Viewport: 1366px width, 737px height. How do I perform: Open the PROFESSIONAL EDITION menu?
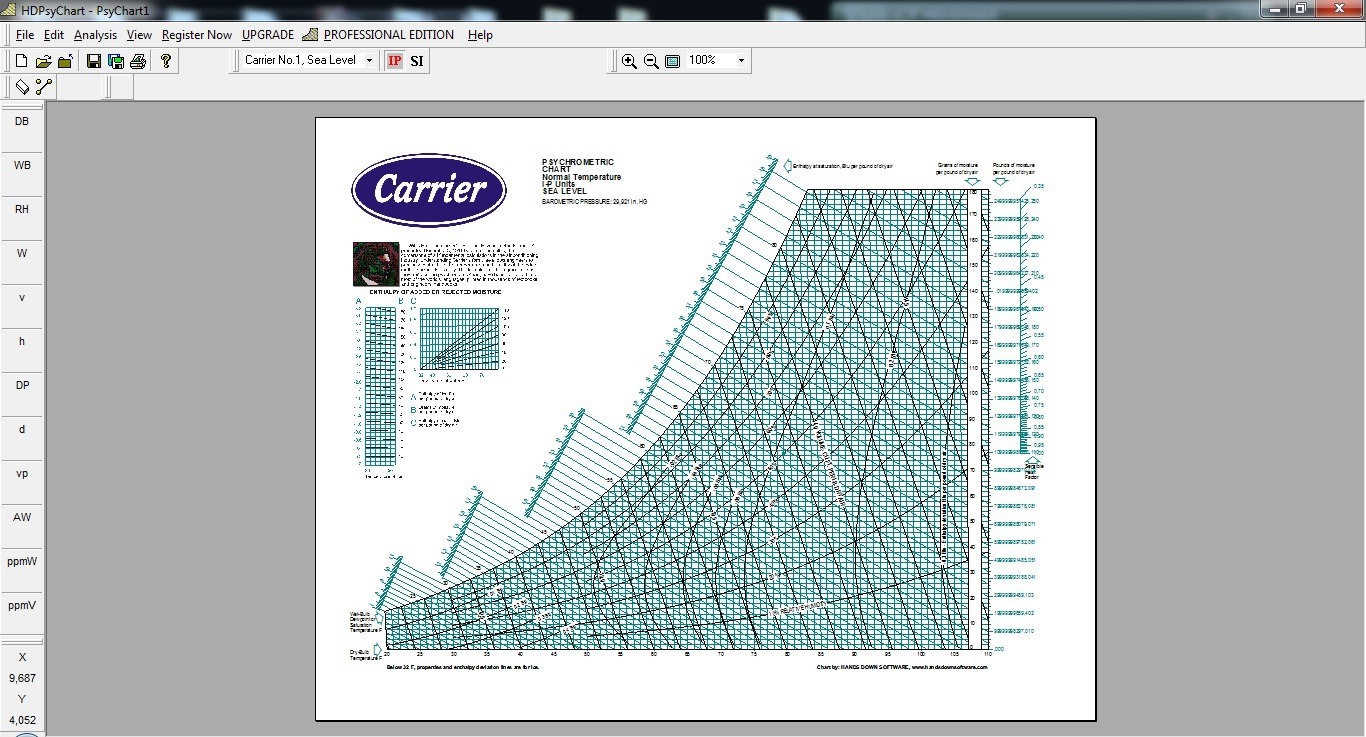click(x=388, y=35)
